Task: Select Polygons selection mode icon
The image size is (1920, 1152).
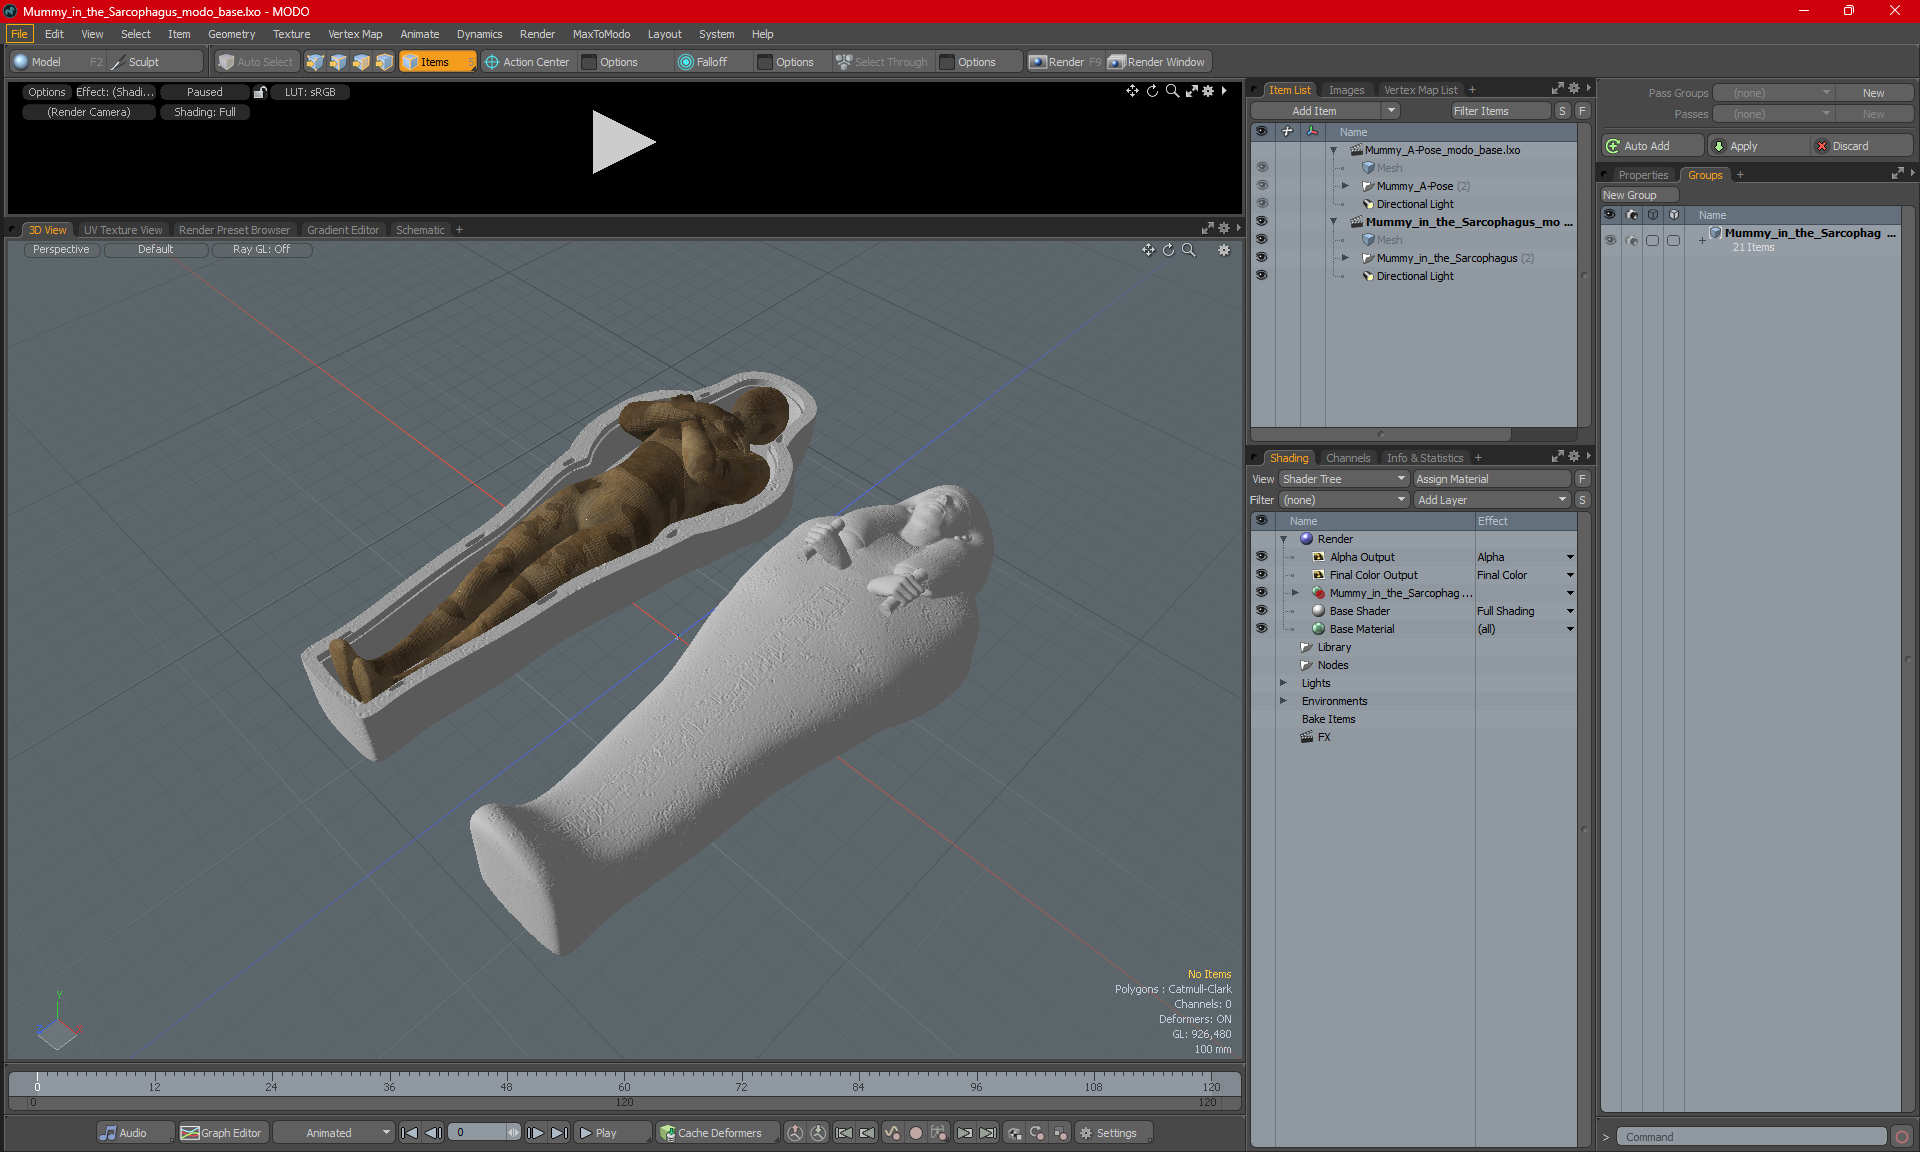Action: pyautogui.click(x=361, y=62)
